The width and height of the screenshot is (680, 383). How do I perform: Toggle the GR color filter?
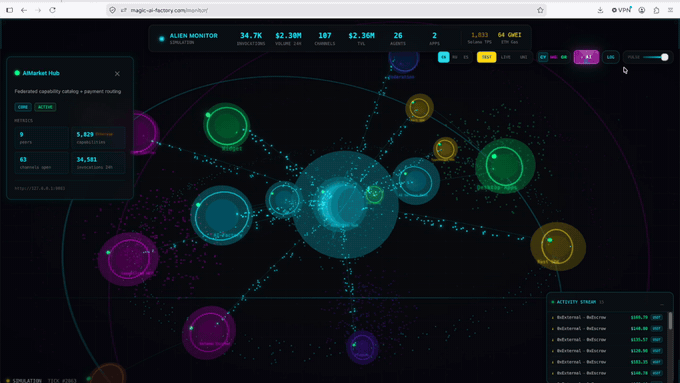[x=564, y=57]
